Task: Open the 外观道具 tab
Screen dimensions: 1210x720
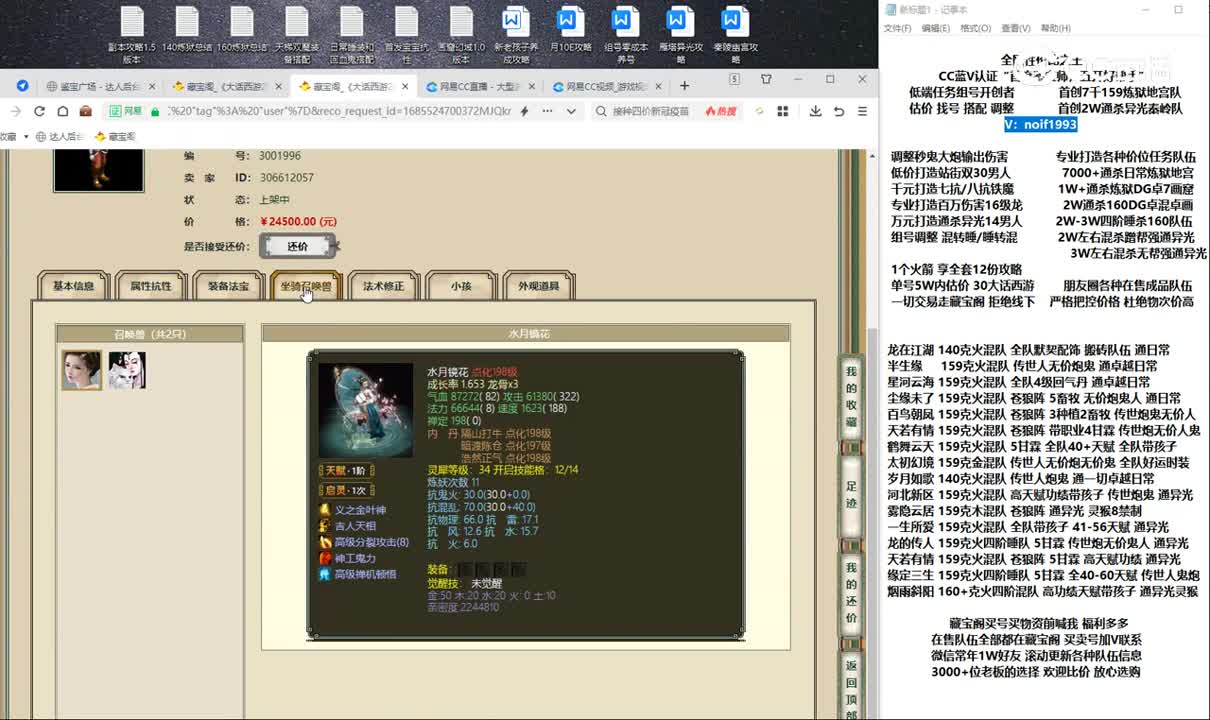Action: pyautogui.click(x=538, y=286)
